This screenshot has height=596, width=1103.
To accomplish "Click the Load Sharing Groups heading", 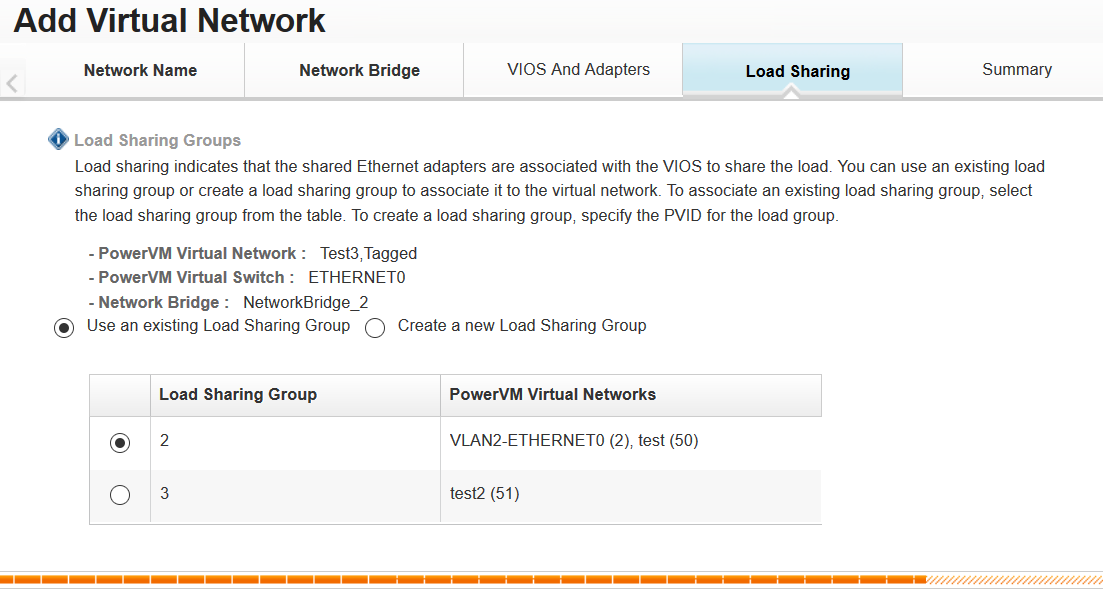I will (x=158, y=140).
